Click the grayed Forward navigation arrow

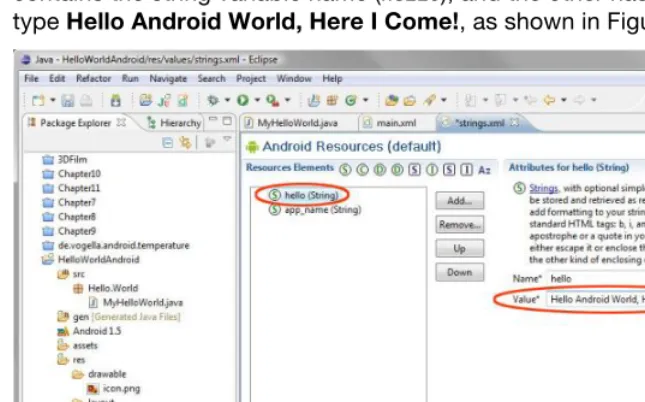[x=579, y=100]
